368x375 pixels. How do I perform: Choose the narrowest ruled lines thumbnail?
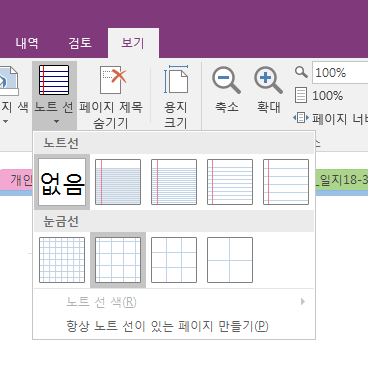[x=118, y=182]
